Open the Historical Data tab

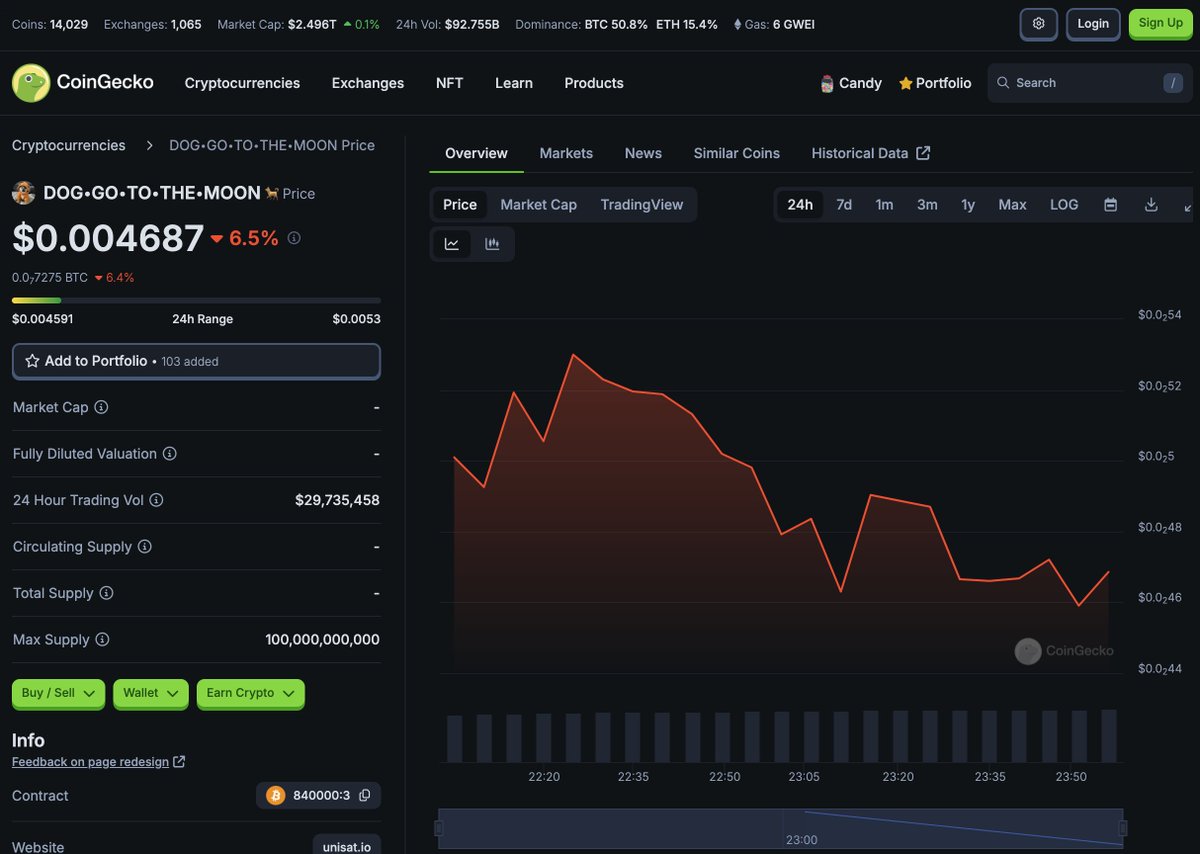pos(871,153)
